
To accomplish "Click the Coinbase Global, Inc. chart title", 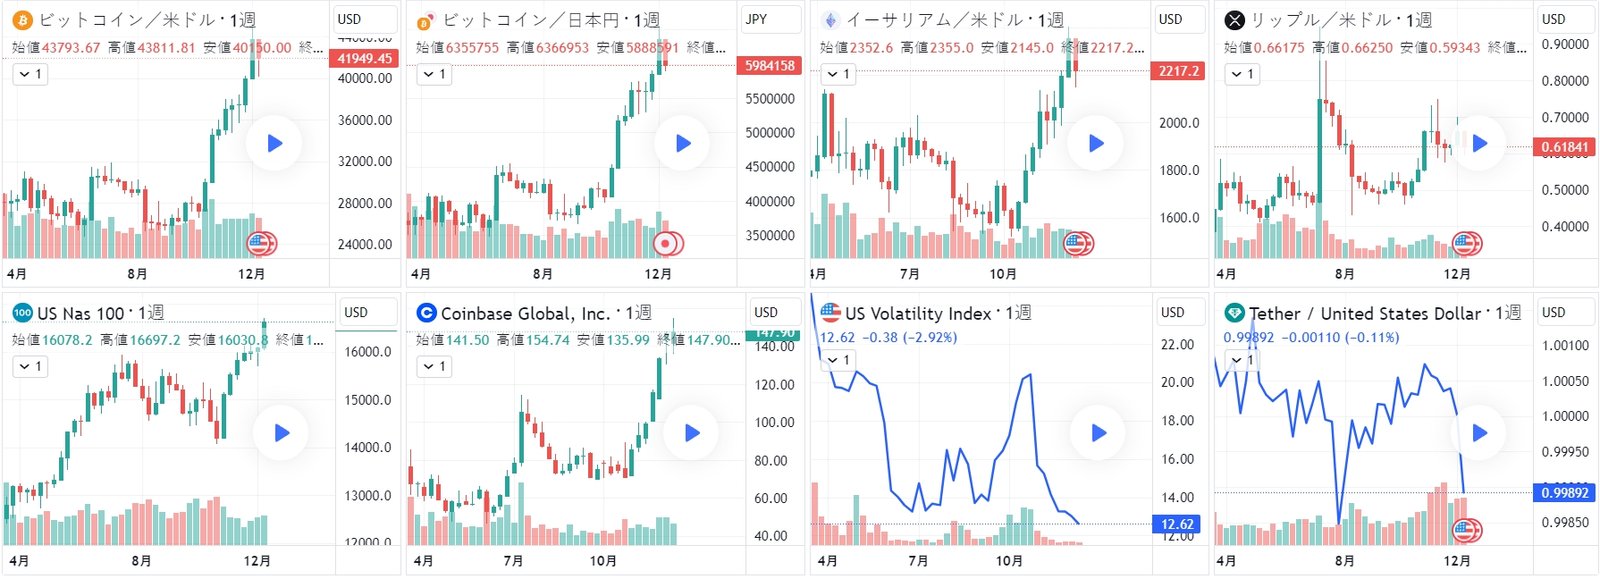I will (x=525, y=314).
